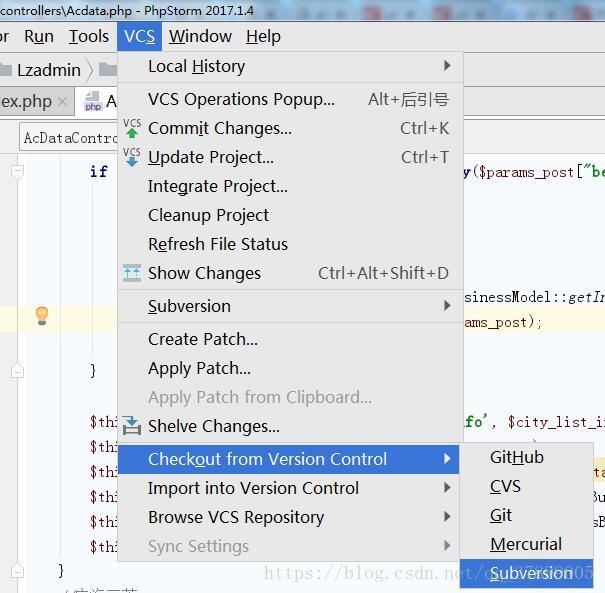Screen dimensions: 605x593
Task: Select Shelve Changes entry
Action: 290,426
